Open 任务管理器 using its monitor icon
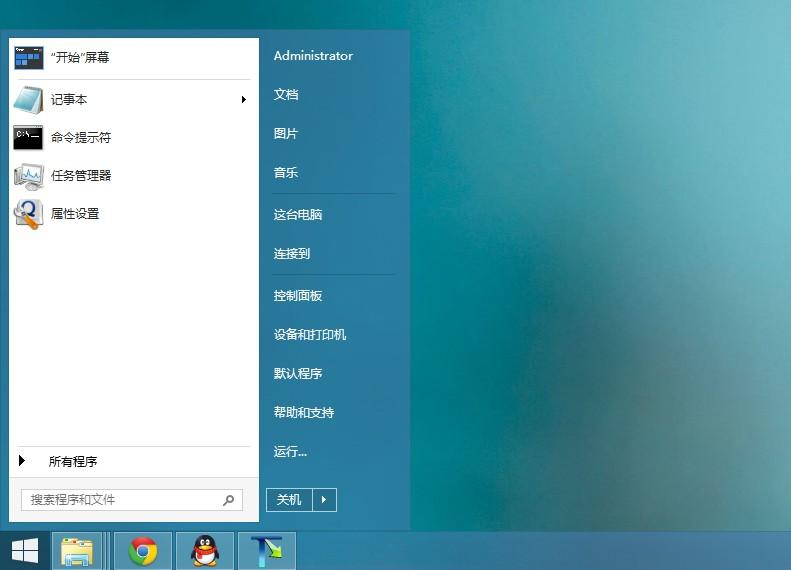 pyautogui.click(x=29, y=176)
